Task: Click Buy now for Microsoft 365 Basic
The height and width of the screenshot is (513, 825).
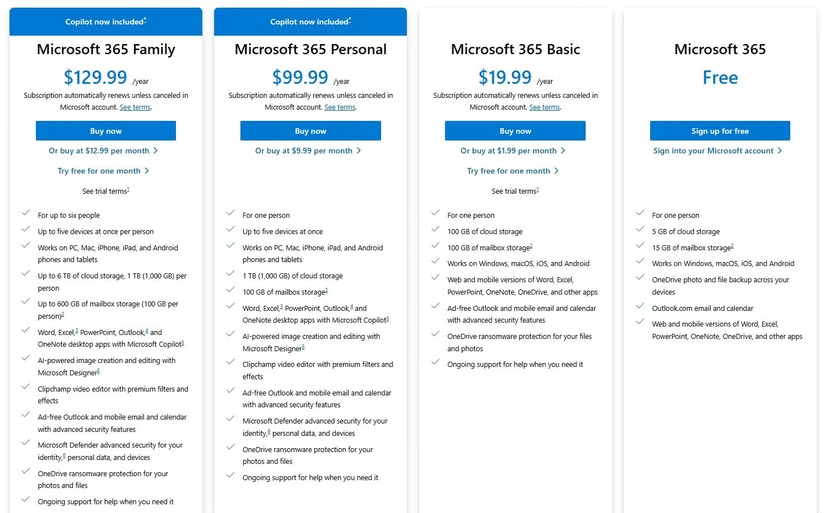Action: [515, 131]
